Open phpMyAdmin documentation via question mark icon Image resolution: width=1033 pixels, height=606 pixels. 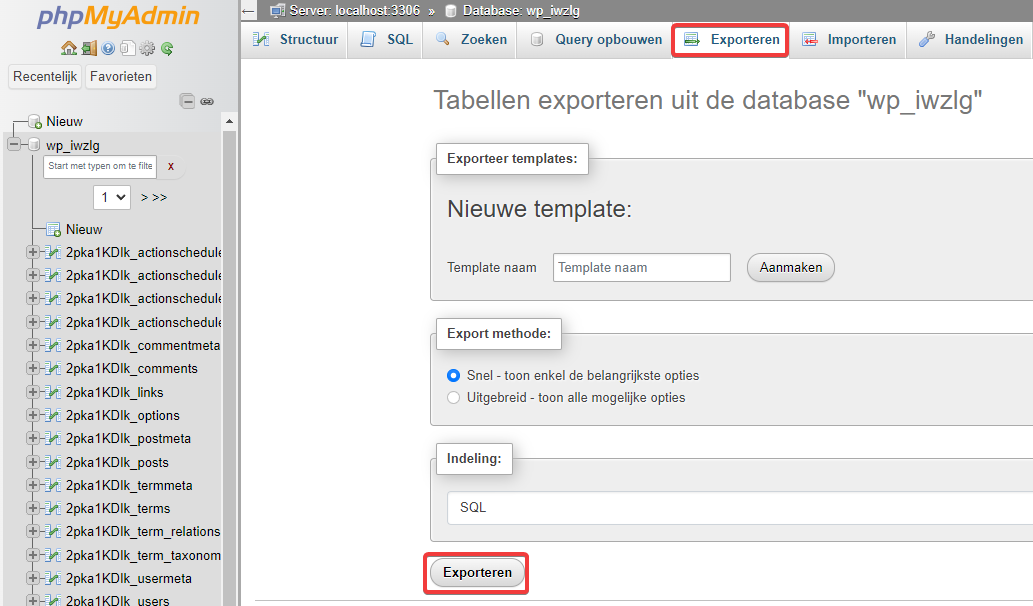pos(108,49)
